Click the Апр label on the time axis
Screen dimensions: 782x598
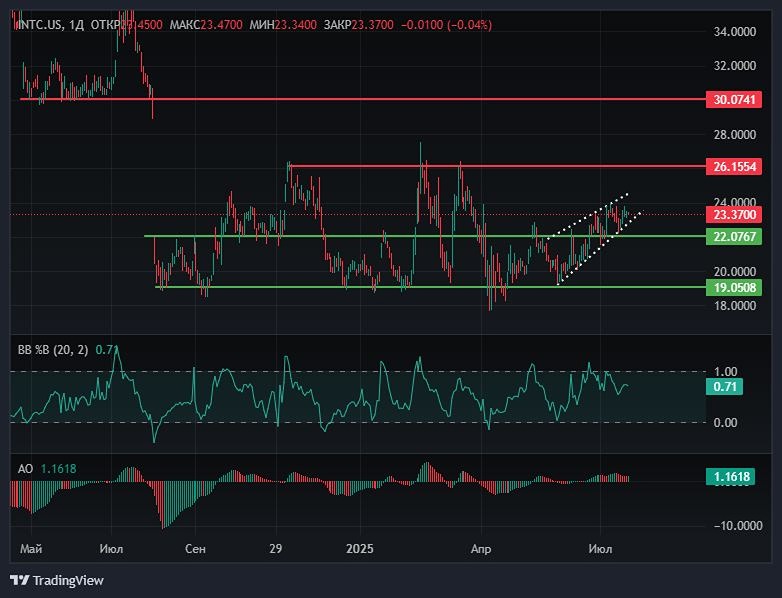click(481, 549)
